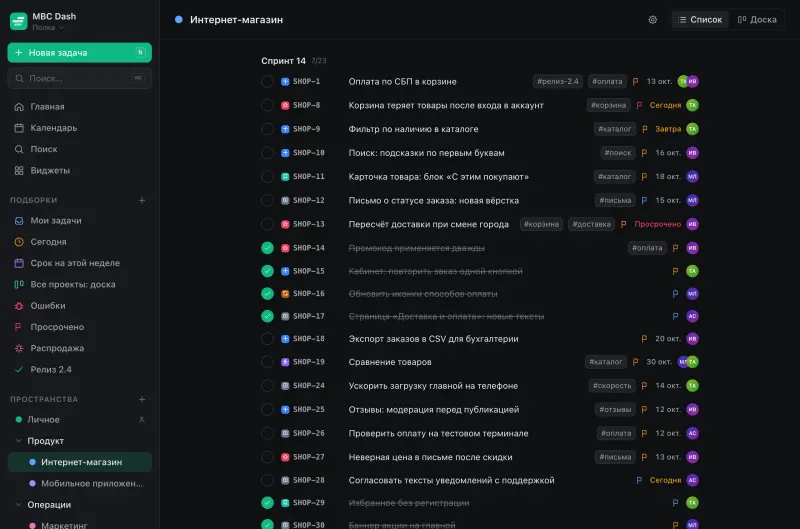Screen dimensions: 800x529
Task: Click the Calendar icon in sidebar
Action: click(19, 128)
